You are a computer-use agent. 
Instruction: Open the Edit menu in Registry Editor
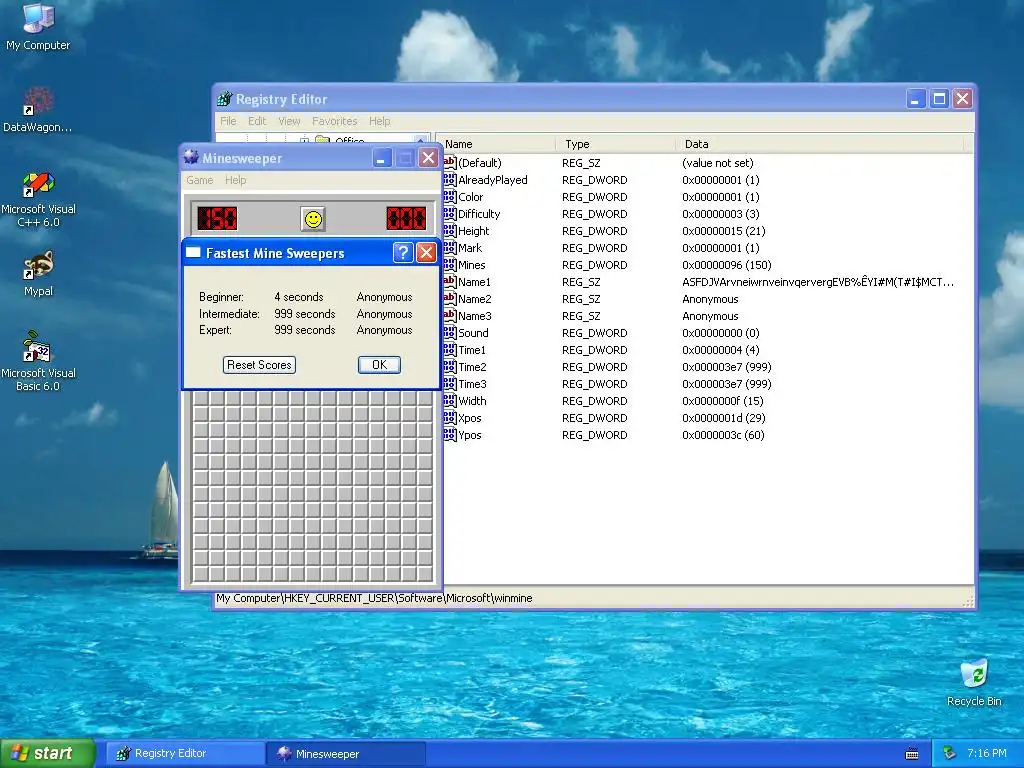coord(257,121)
